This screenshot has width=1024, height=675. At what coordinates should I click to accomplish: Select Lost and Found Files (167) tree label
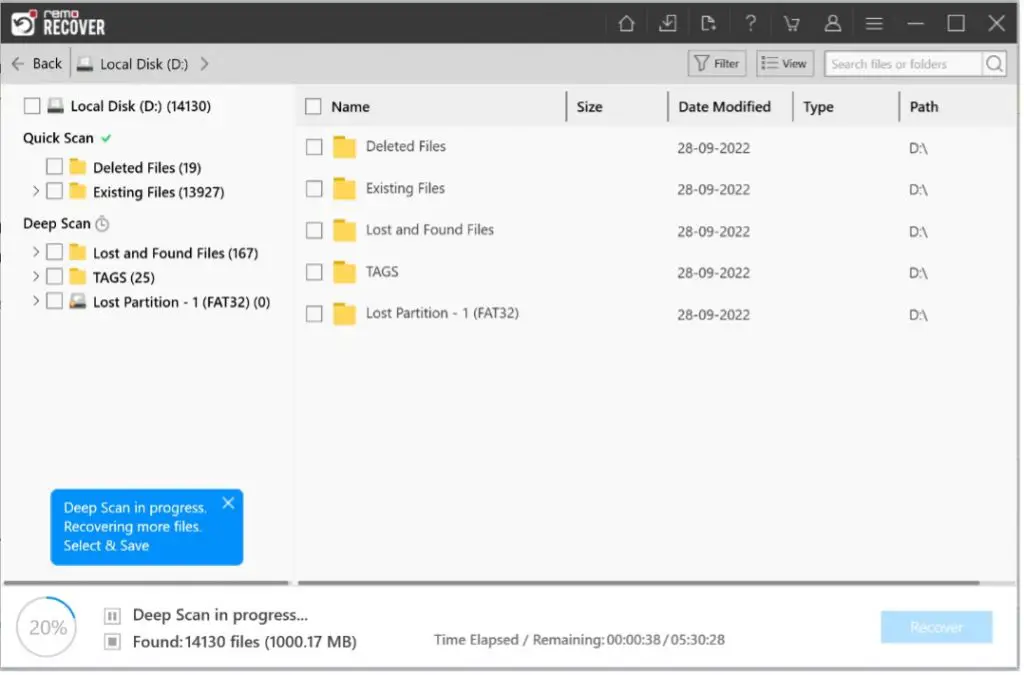click(x=176, y=254)
